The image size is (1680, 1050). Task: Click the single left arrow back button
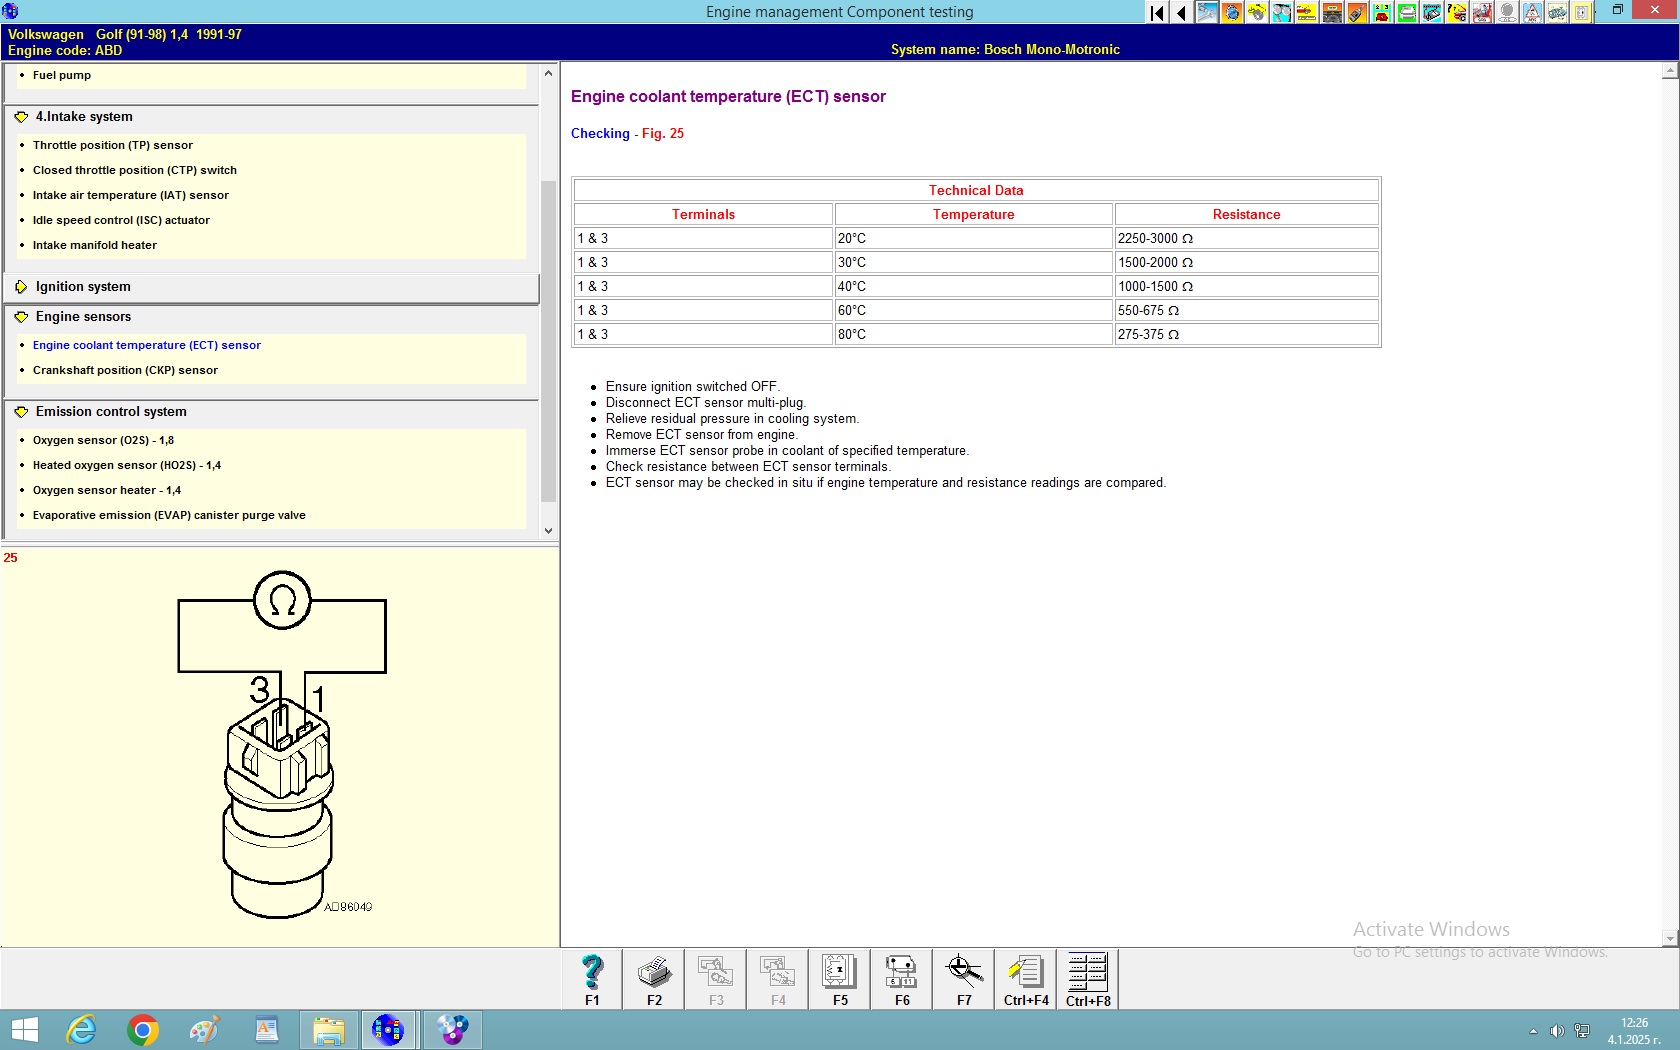point(1181,13)
